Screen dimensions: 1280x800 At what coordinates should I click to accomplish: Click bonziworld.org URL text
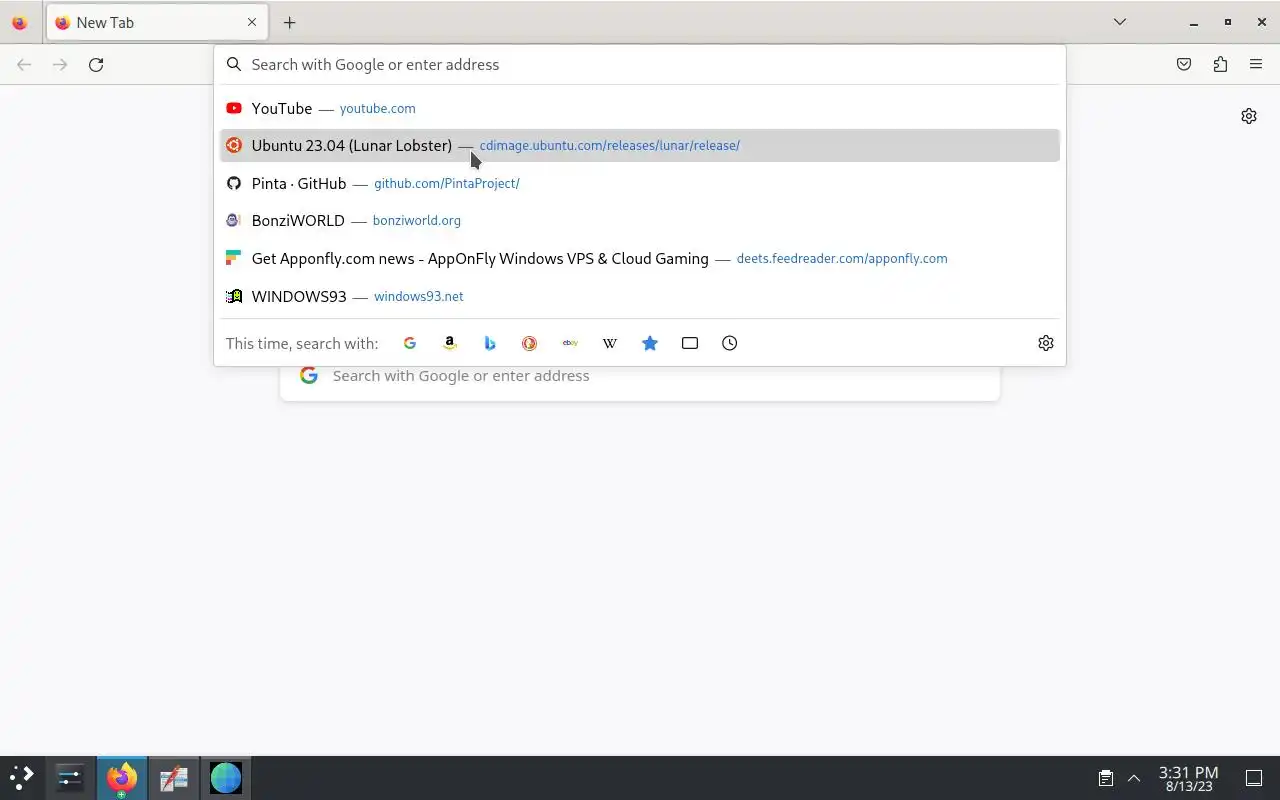tap(416, 220)
